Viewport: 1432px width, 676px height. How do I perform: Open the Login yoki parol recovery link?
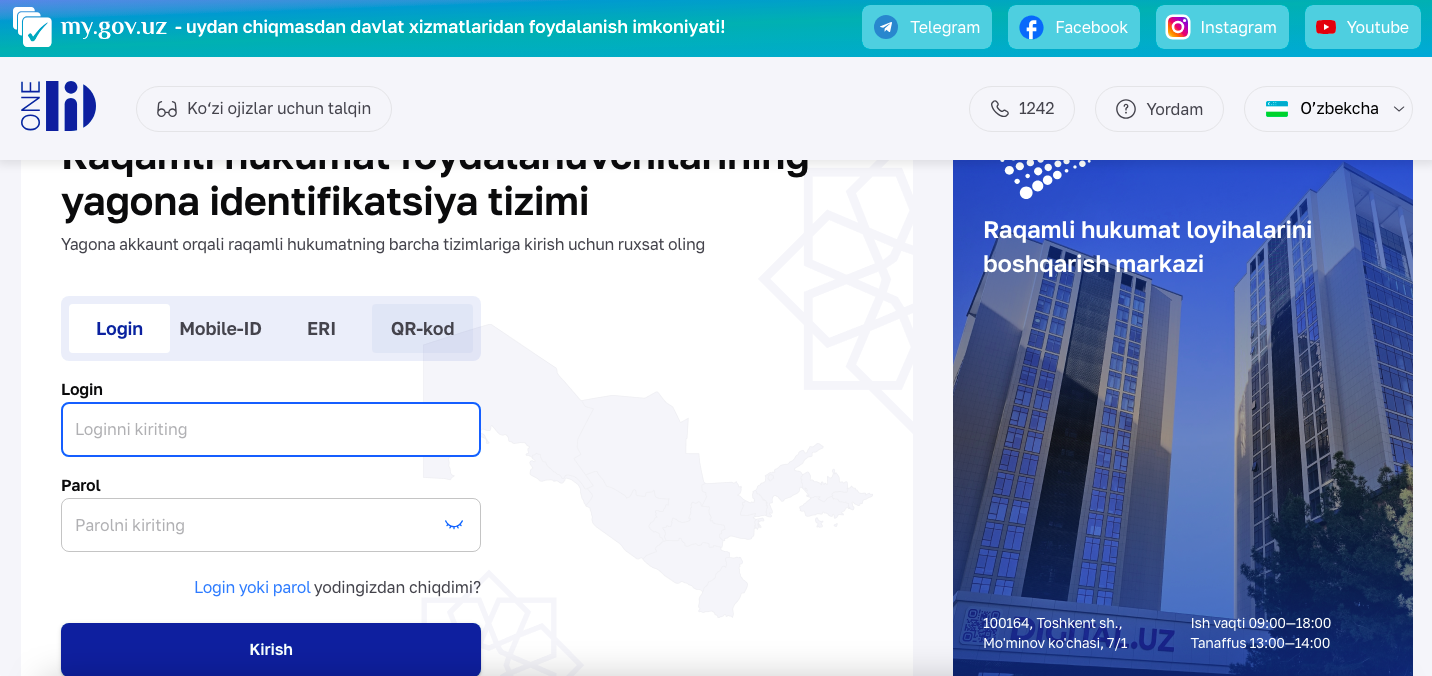click(x=252, y=587)
